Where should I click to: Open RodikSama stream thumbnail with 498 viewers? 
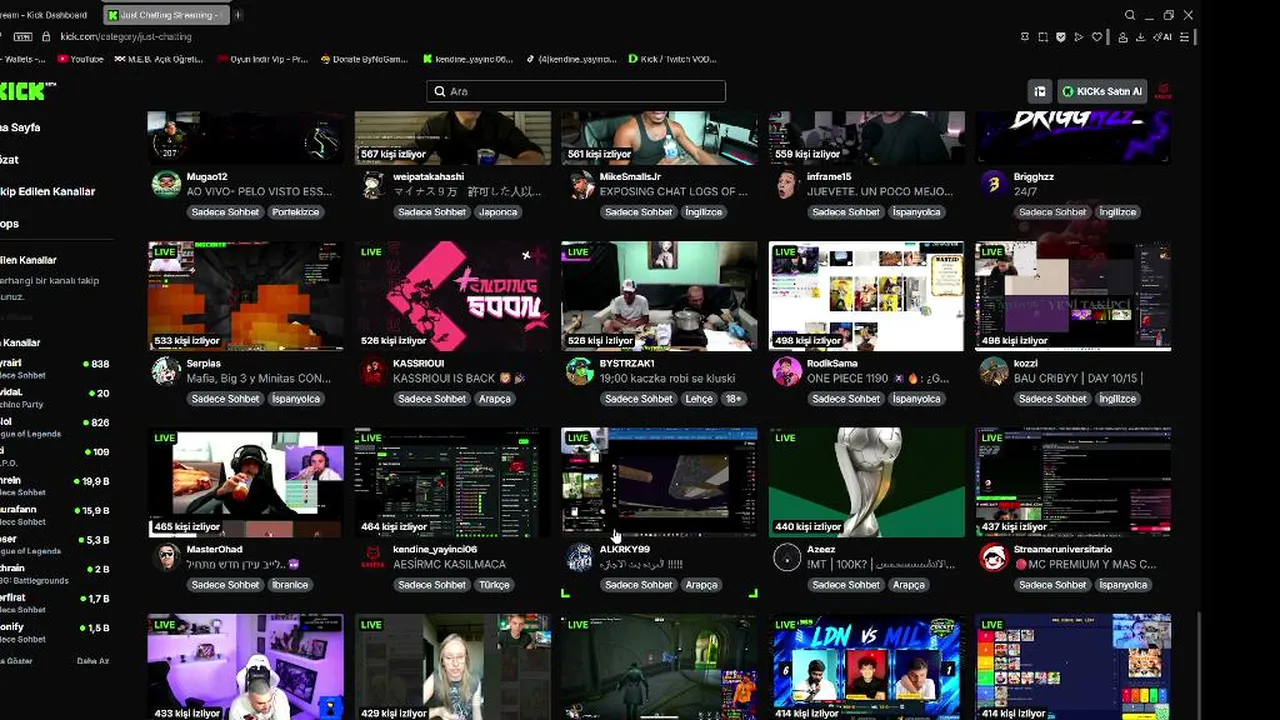(867, 296)
